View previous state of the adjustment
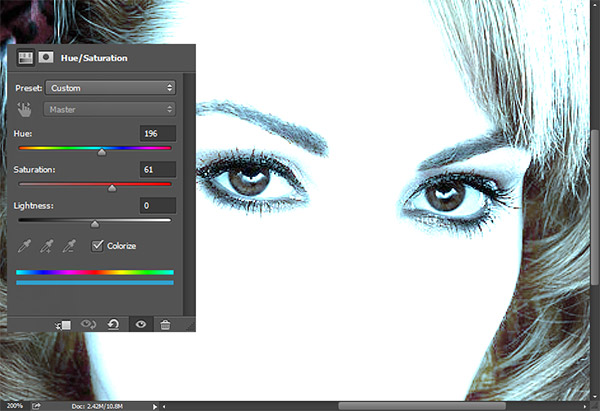600x411 pixels. [x=88, y=324]
